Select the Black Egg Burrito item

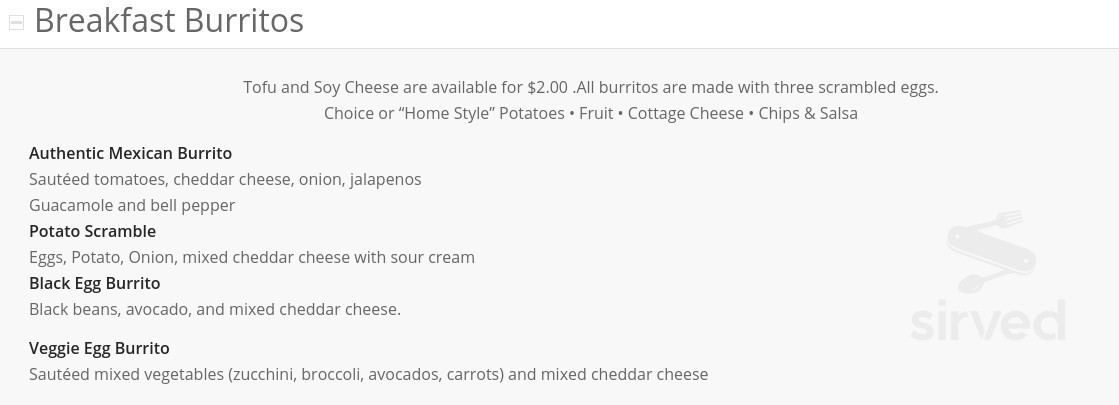(x=95, y=283)
